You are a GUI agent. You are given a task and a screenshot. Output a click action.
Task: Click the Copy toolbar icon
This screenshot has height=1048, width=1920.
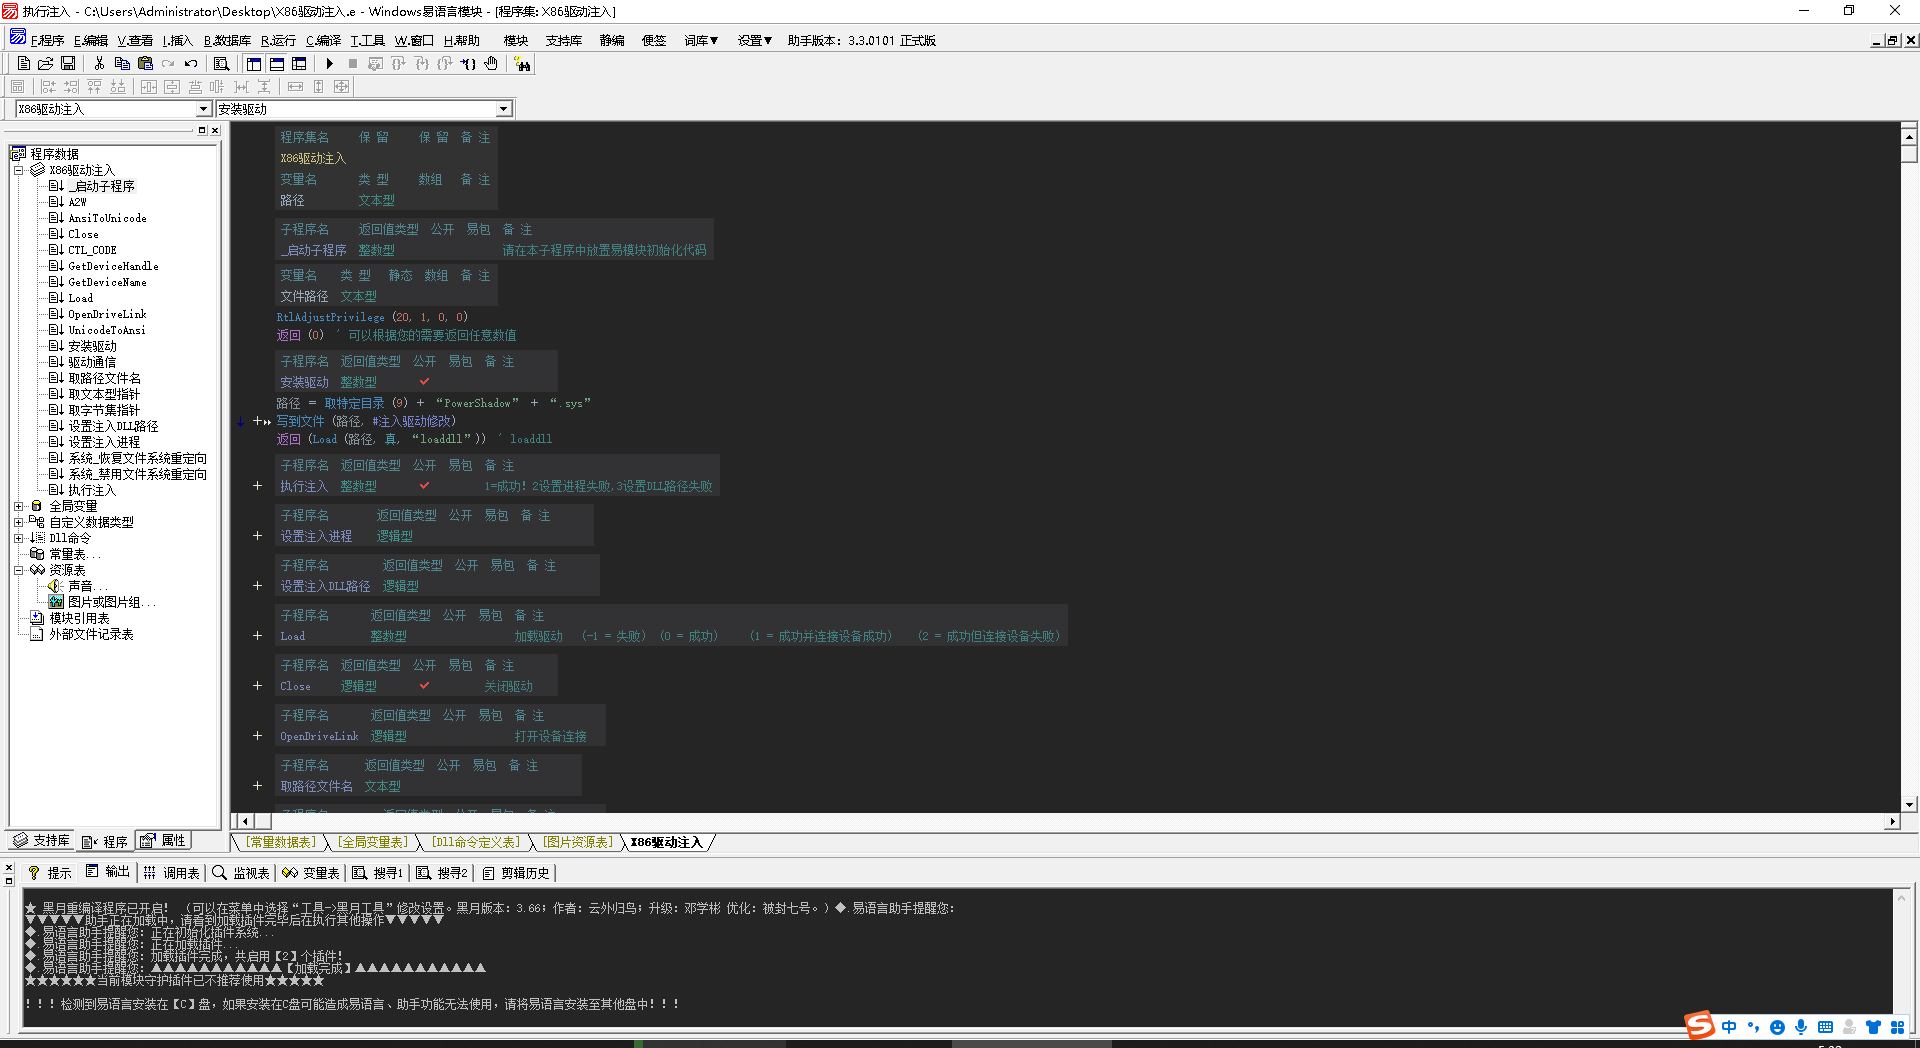point(122,63)
